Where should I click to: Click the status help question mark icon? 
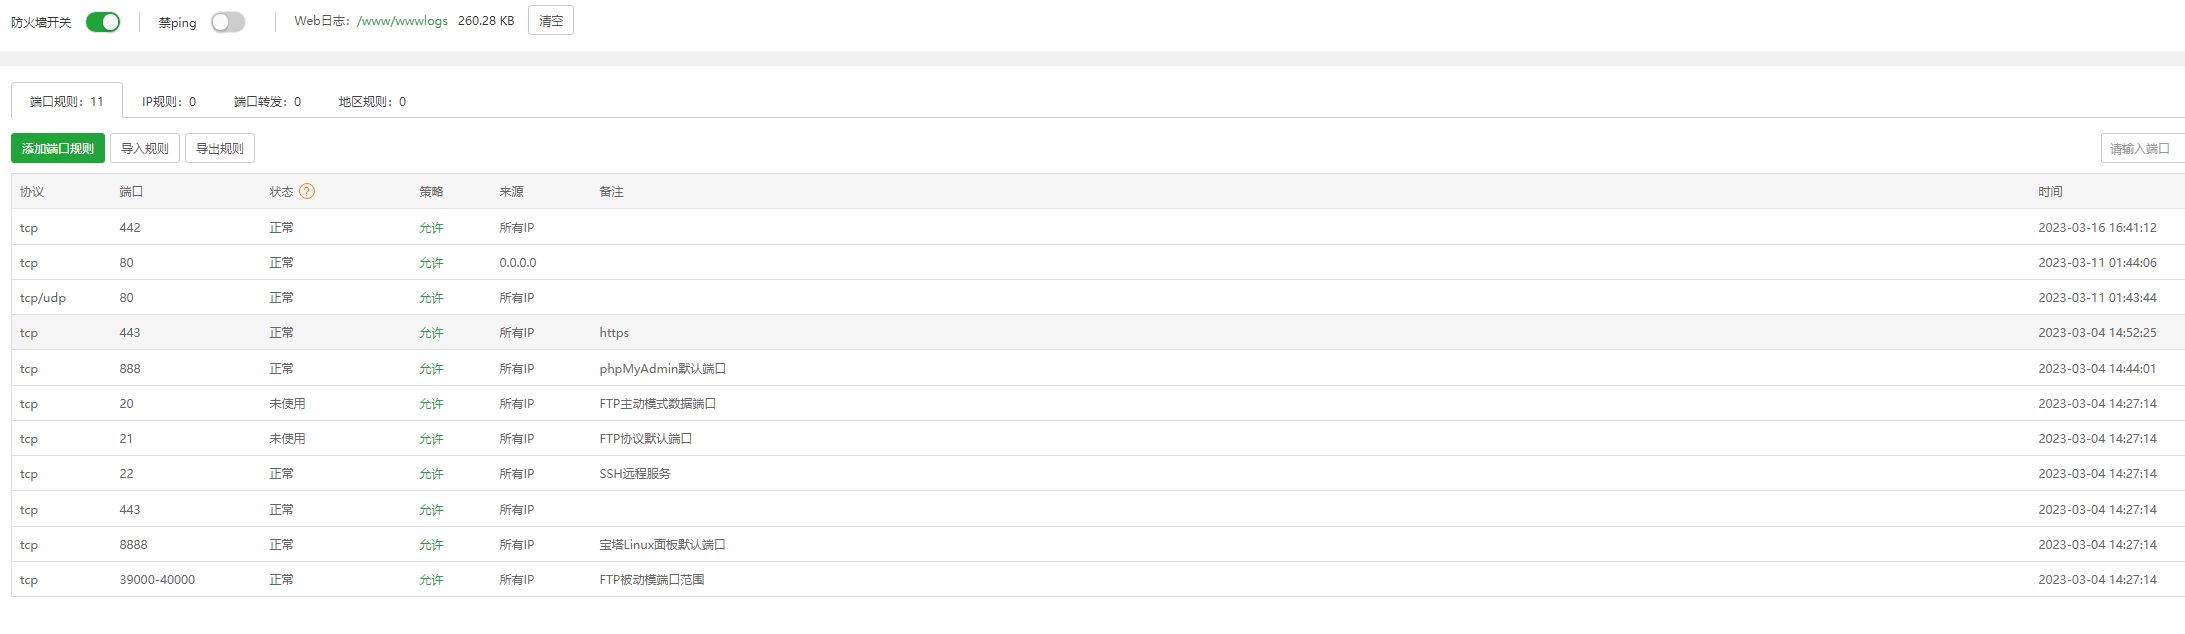coord(307,191)
